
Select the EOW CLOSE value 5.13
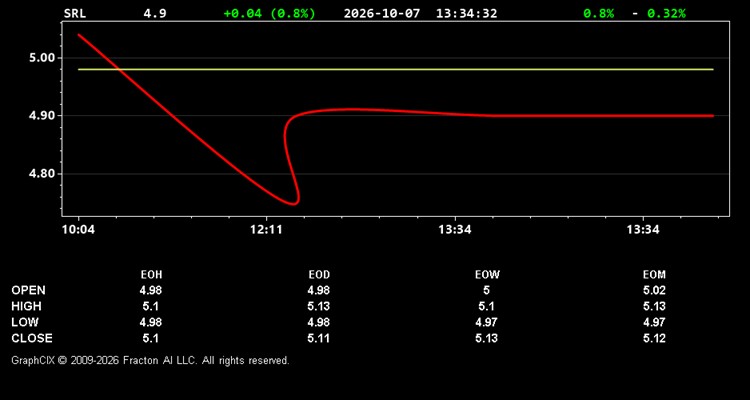point(486,338)
